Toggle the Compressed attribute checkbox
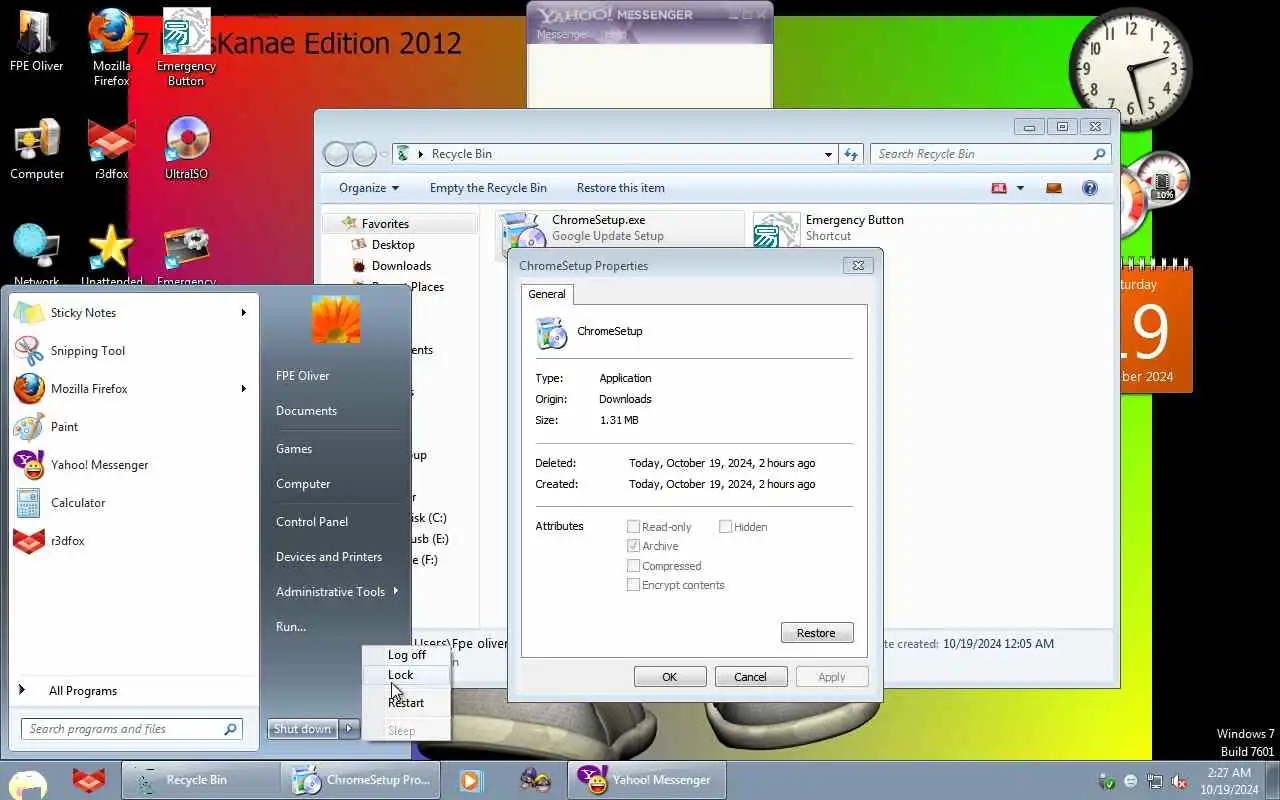1280x800 pixels. (x=633, y=566)
